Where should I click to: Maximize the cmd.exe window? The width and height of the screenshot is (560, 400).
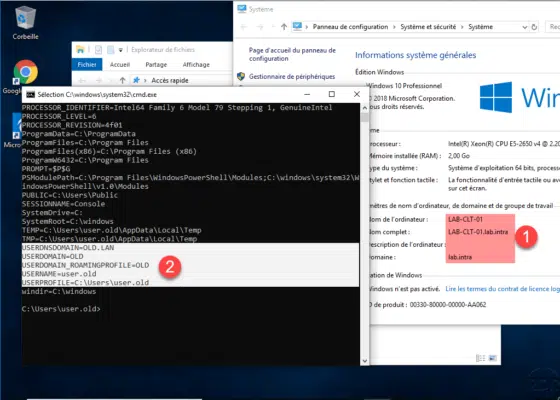tap(332, 94)
